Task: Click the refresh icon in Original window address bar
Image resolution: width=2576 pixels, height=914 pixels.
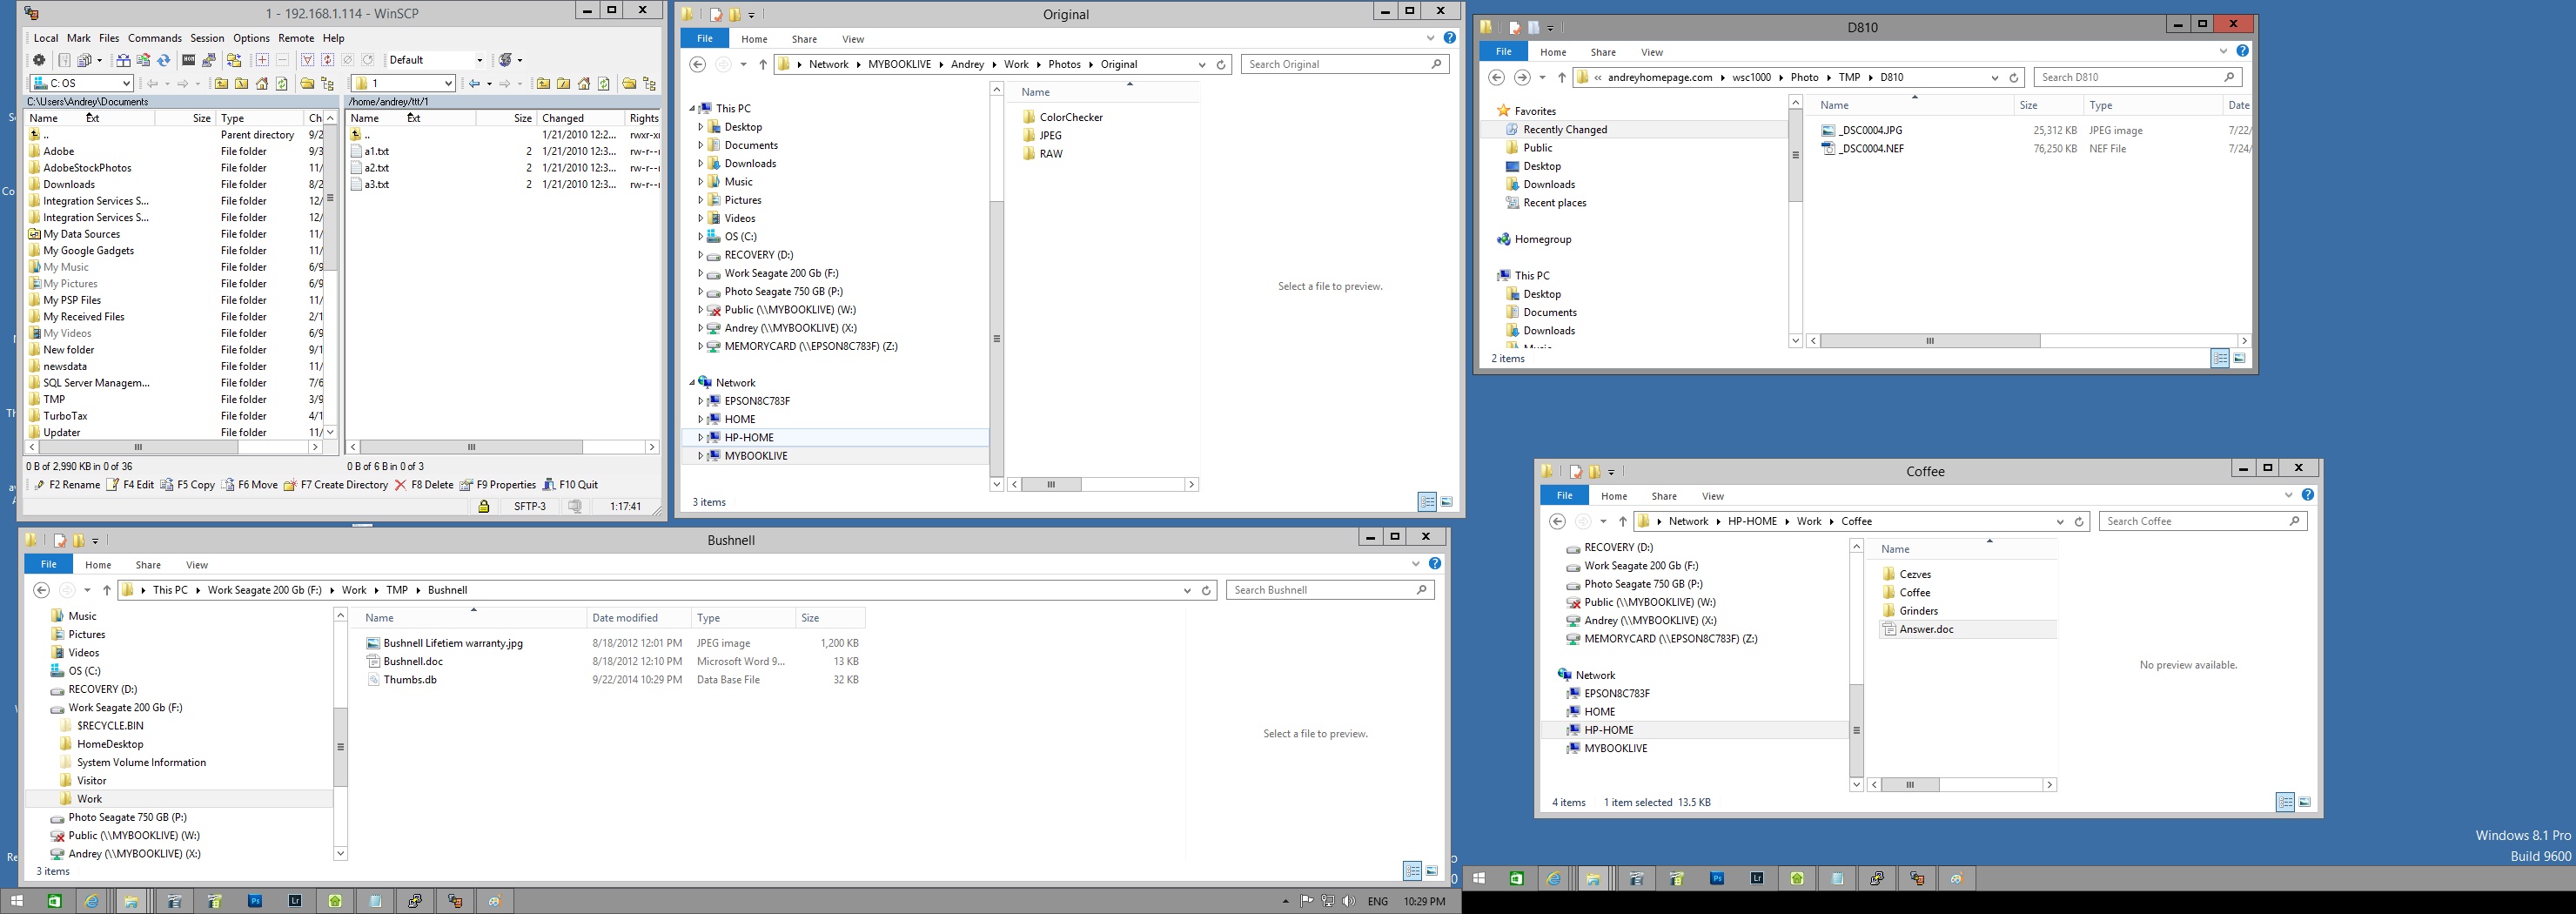Action: click(x=1221, y=65)
